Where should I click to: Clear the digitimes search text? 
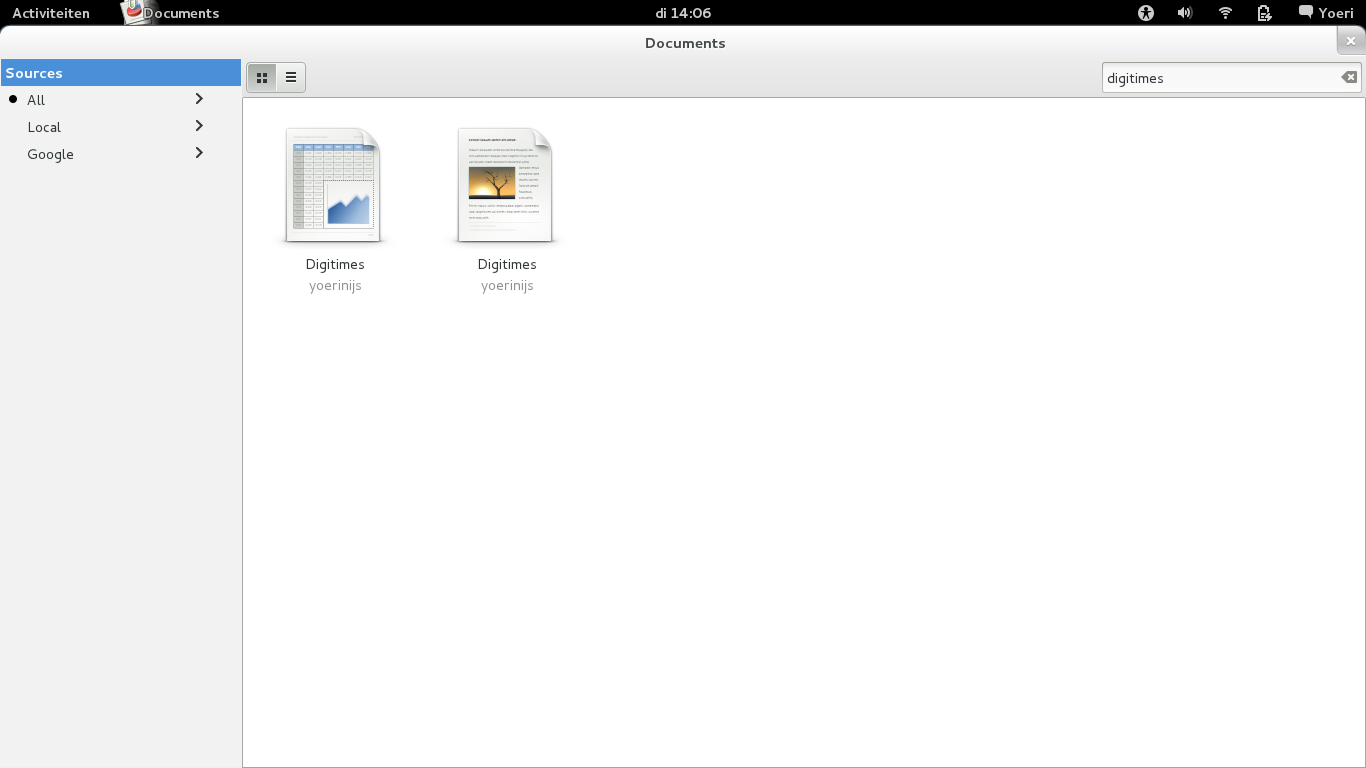click(x=1349, y=77)
